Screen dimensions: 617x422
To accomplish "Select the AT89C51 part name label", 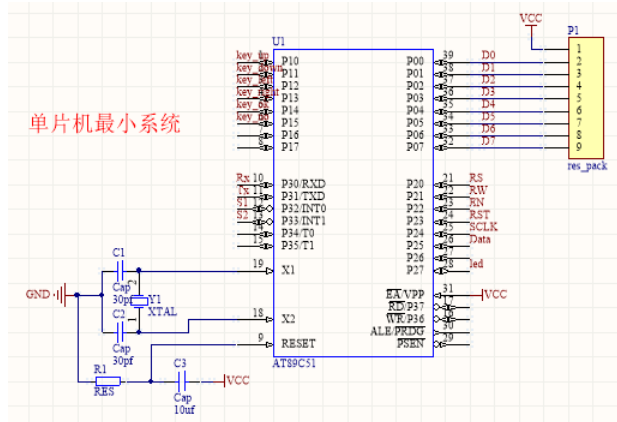I will click(x=294, y=363).
